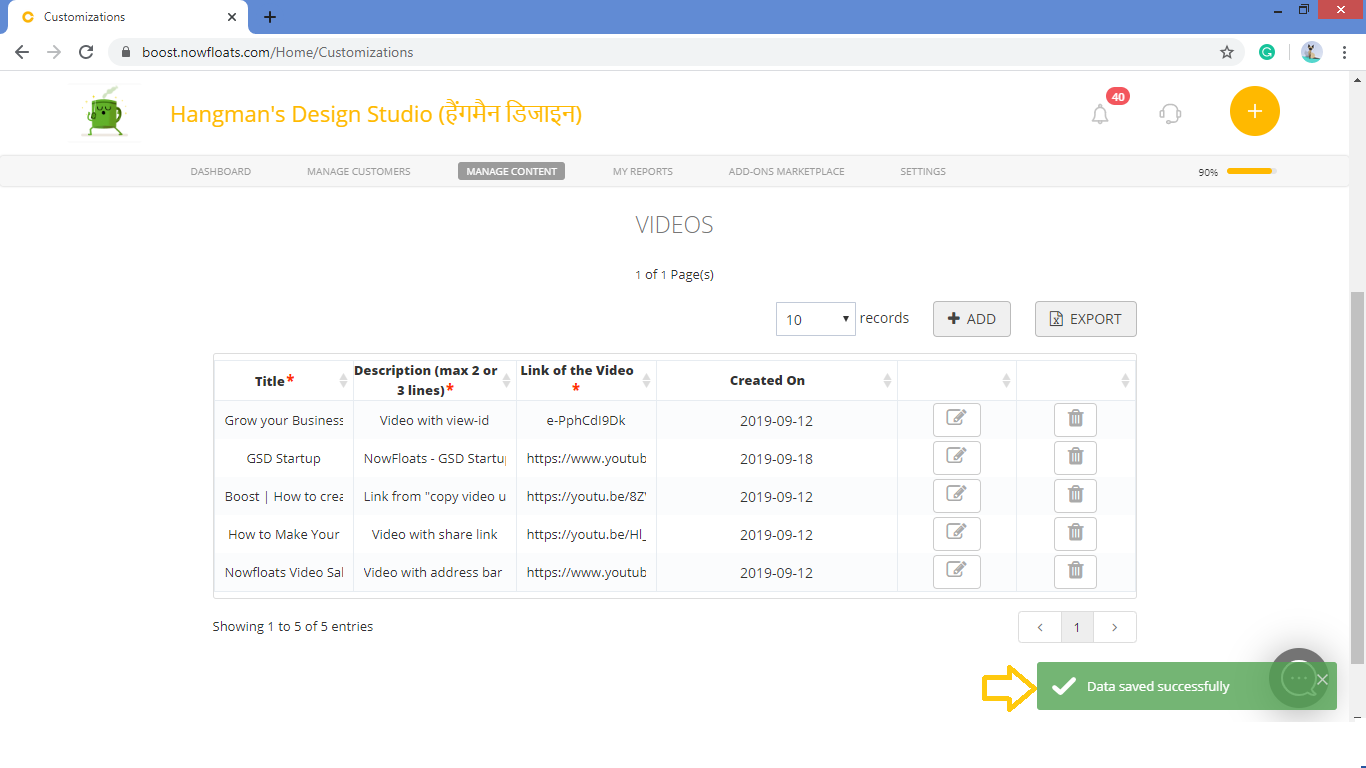Screen dimensions: 1366x768
Task: Toggle sort on Link of the Video column
Action: point(648,380)
